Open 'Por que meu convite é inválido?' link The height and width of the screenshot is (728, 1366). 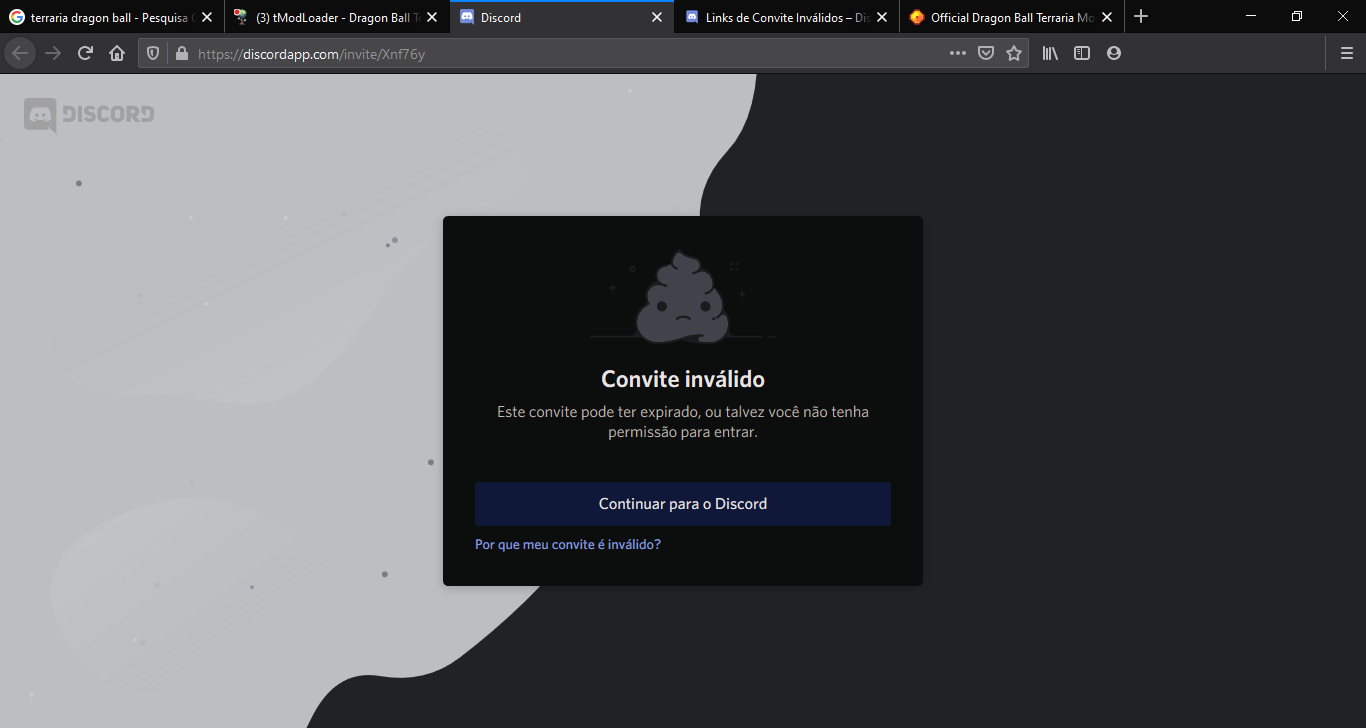(x=568, y=545)
